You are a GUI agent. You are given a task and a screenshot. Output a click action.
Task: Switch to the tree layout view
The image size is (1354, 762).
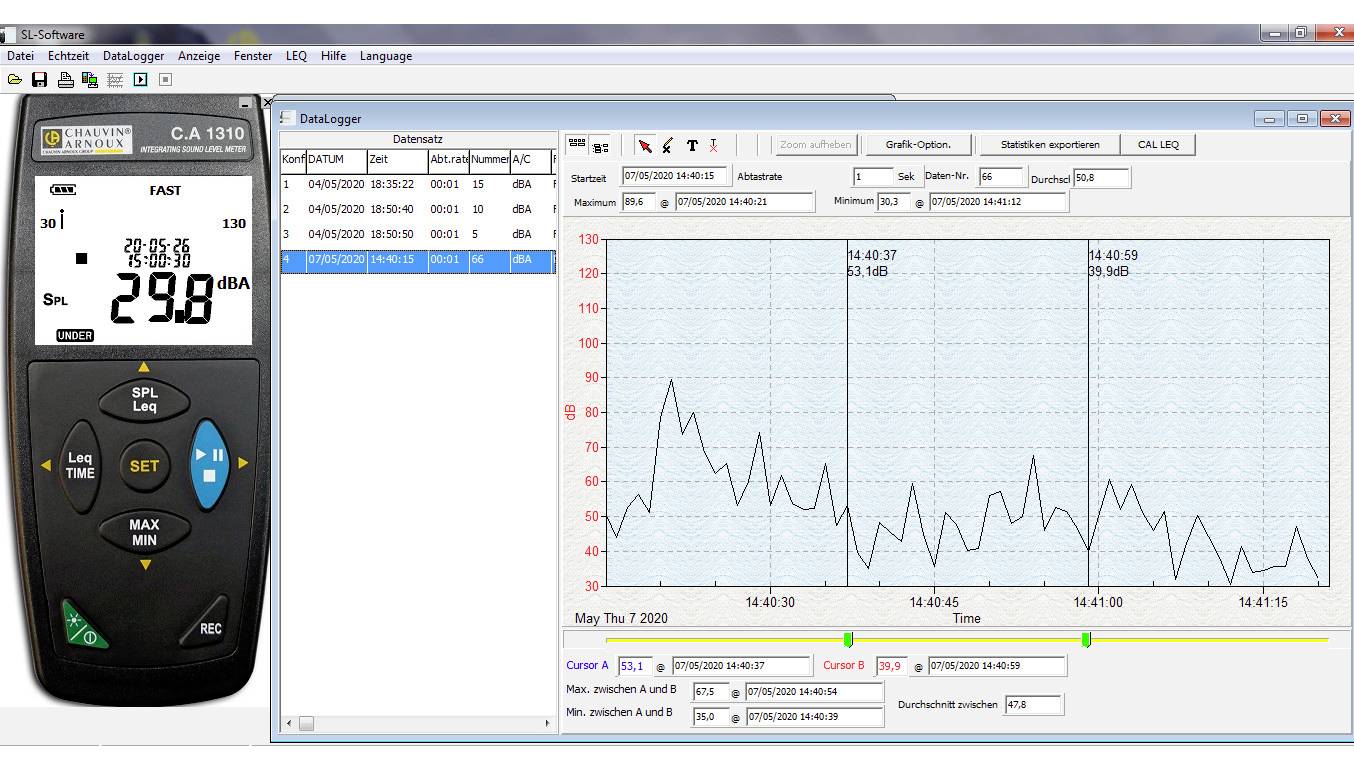601,145
